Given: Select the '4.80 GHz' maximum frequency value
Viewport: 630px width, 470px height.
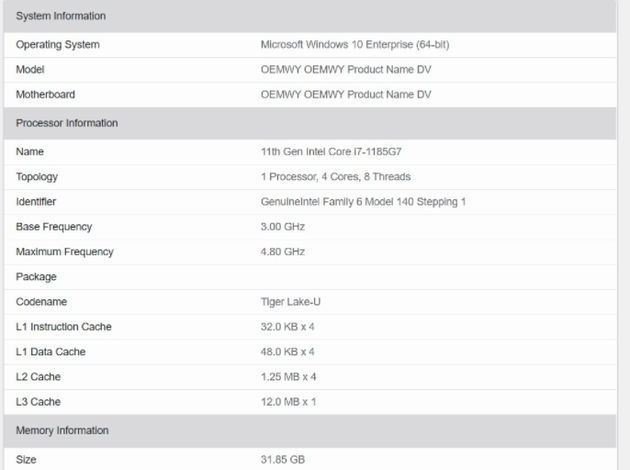Looking at the screenshot, I should pyautogui.click(x=282, y=252).
